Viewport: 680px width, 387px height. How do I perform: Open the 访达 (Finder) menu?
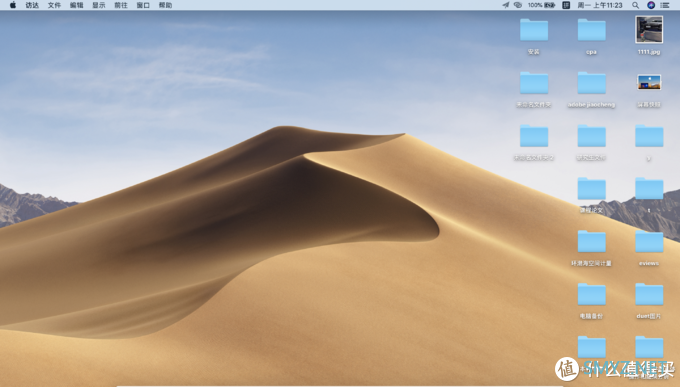pos(32,5)
